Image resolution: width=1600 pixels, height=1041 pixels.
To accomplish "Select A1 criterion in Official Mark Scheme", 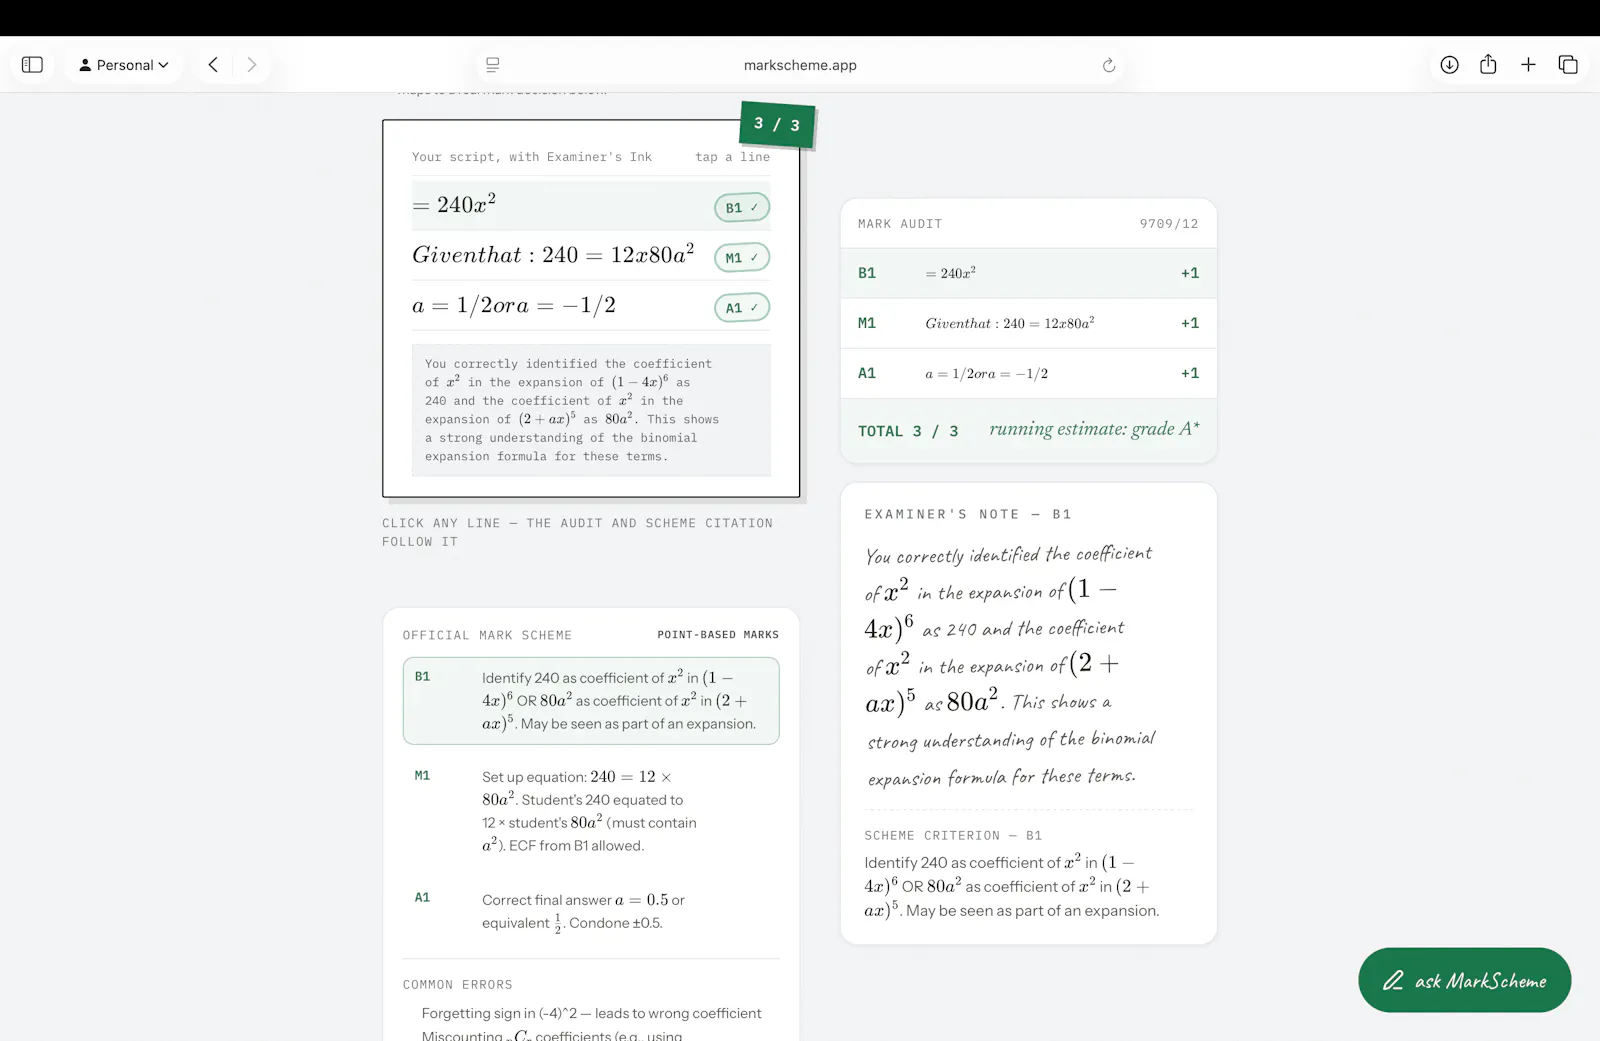I will 591,910.
